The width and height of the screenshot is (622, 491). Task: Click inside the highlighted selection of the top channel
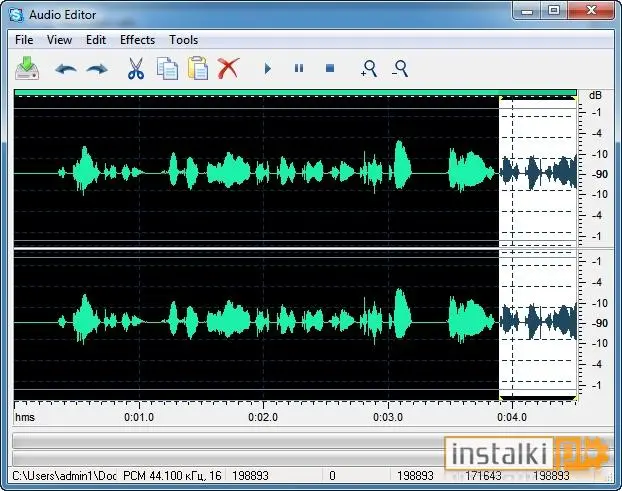pyautogui.click(x=538, y=173)
